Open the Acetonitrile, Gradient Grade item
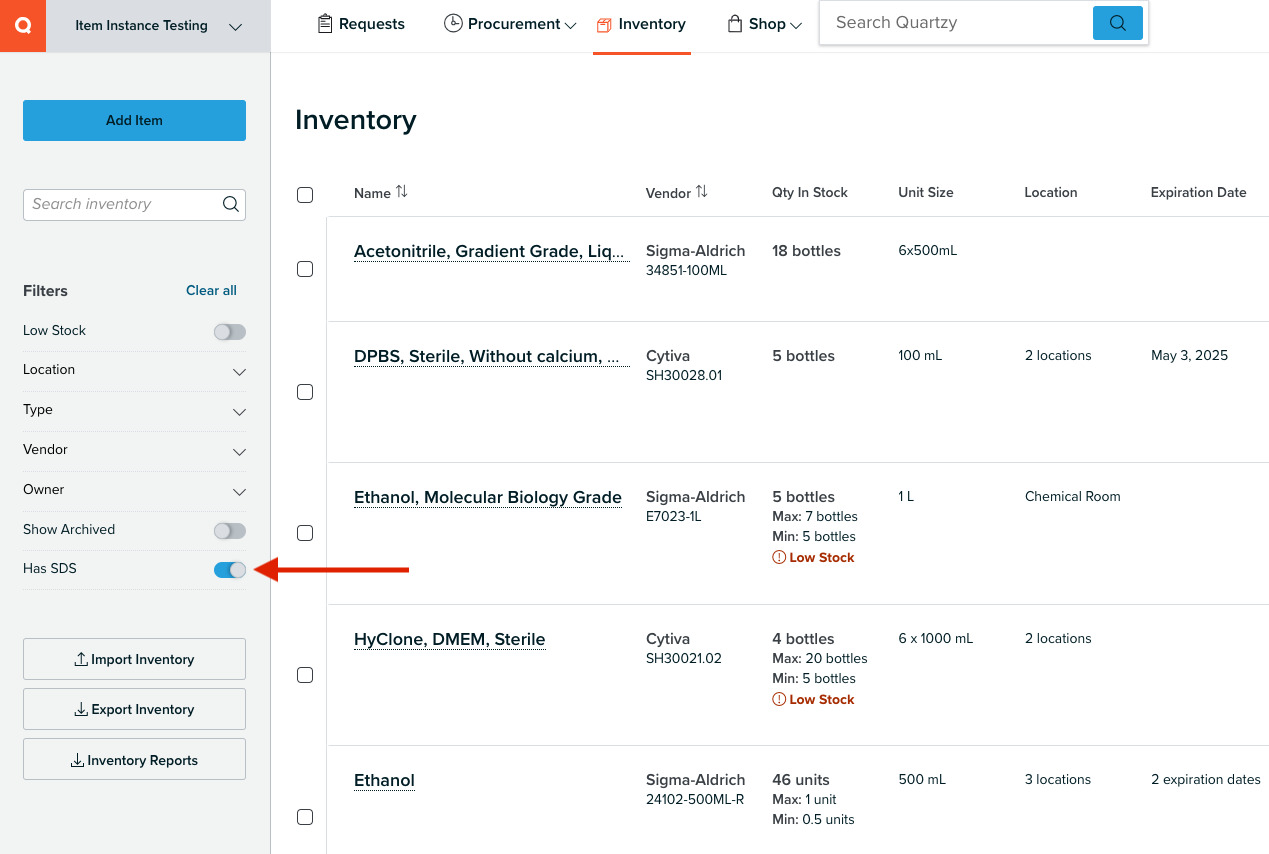1269x854 pixels. (489, 252)
